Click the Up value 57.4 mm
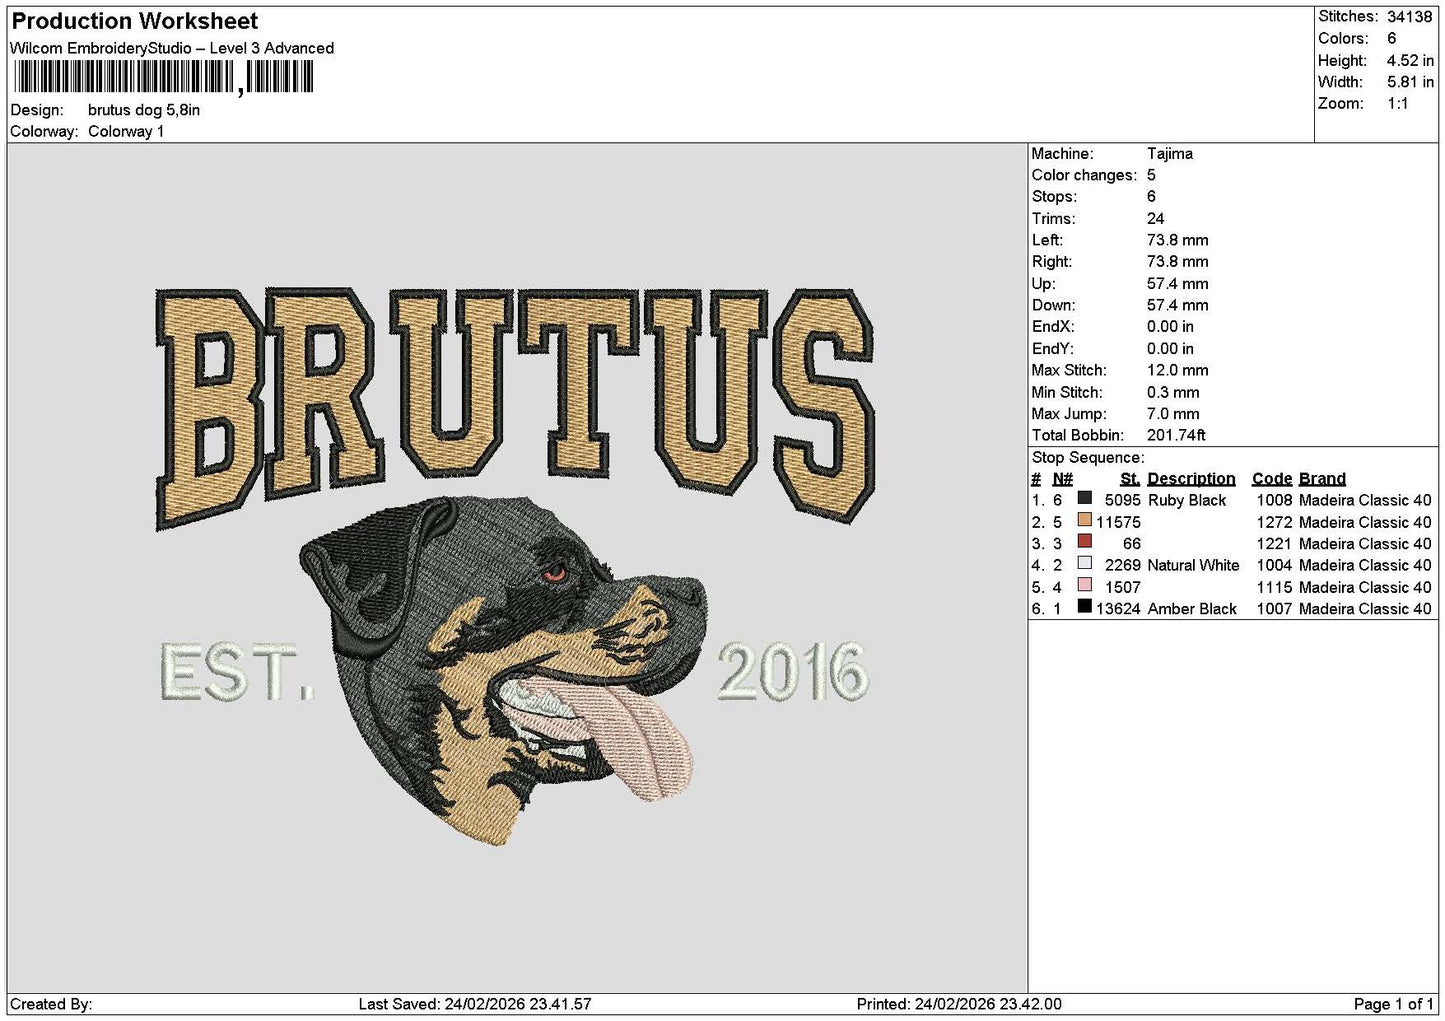 1177,284
